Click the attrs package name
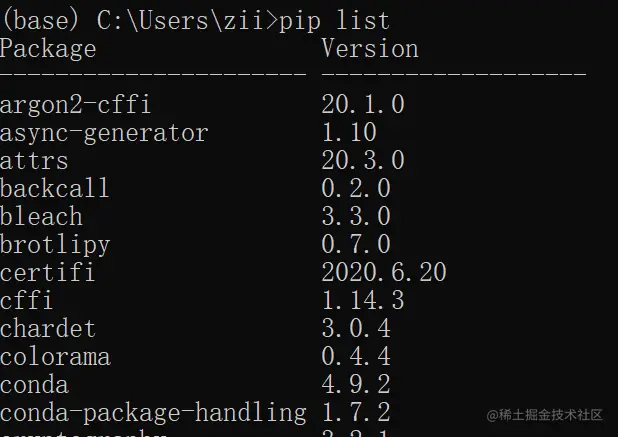618x437 pixels. pyautogui.click(x=34, y=161)
